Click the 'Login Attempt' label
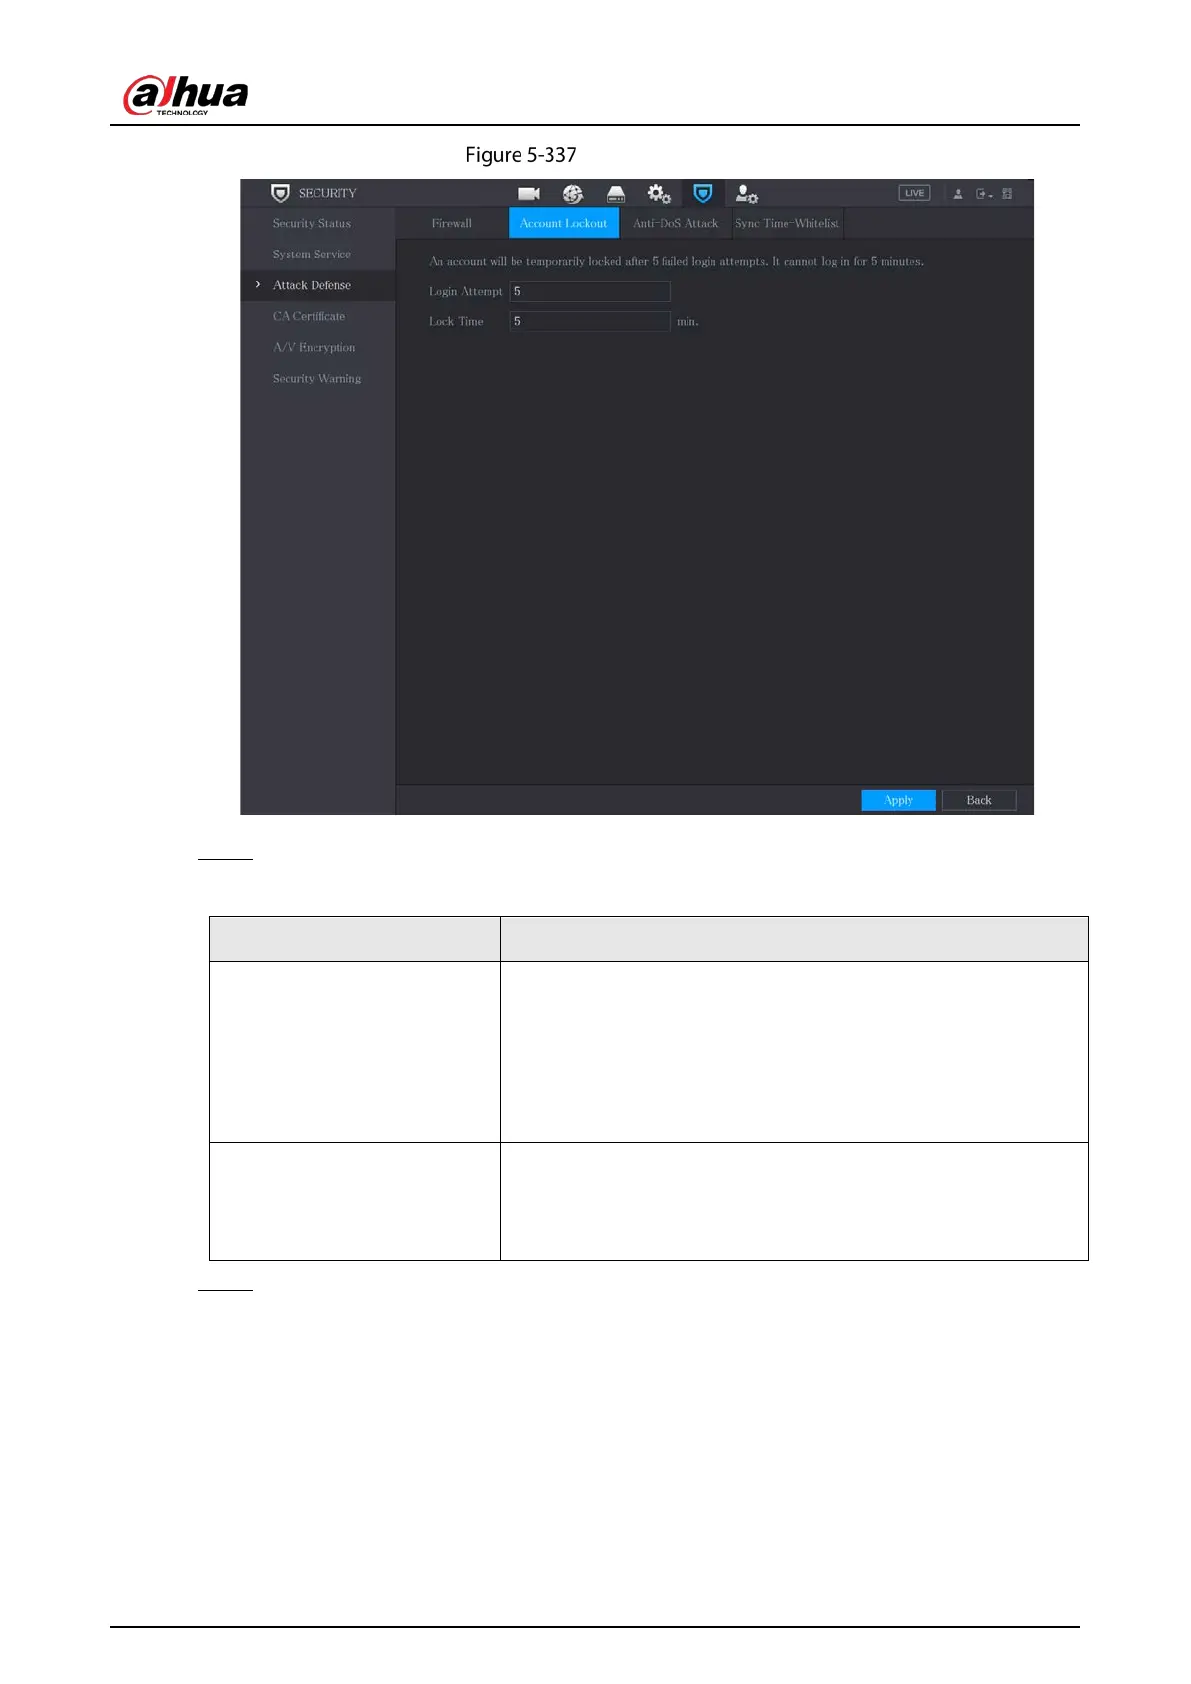This screenshot has width=1191, height=1684. pyautogui.click(x=466, y=291)
